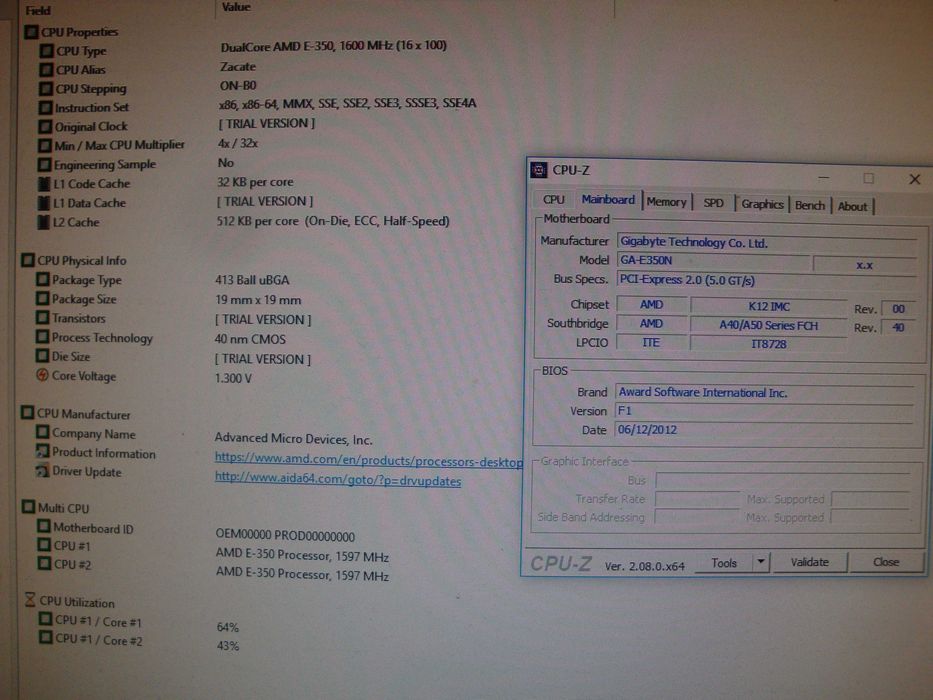Select the L2 Cache value 512 KB per core

click(x=333, y=221)
